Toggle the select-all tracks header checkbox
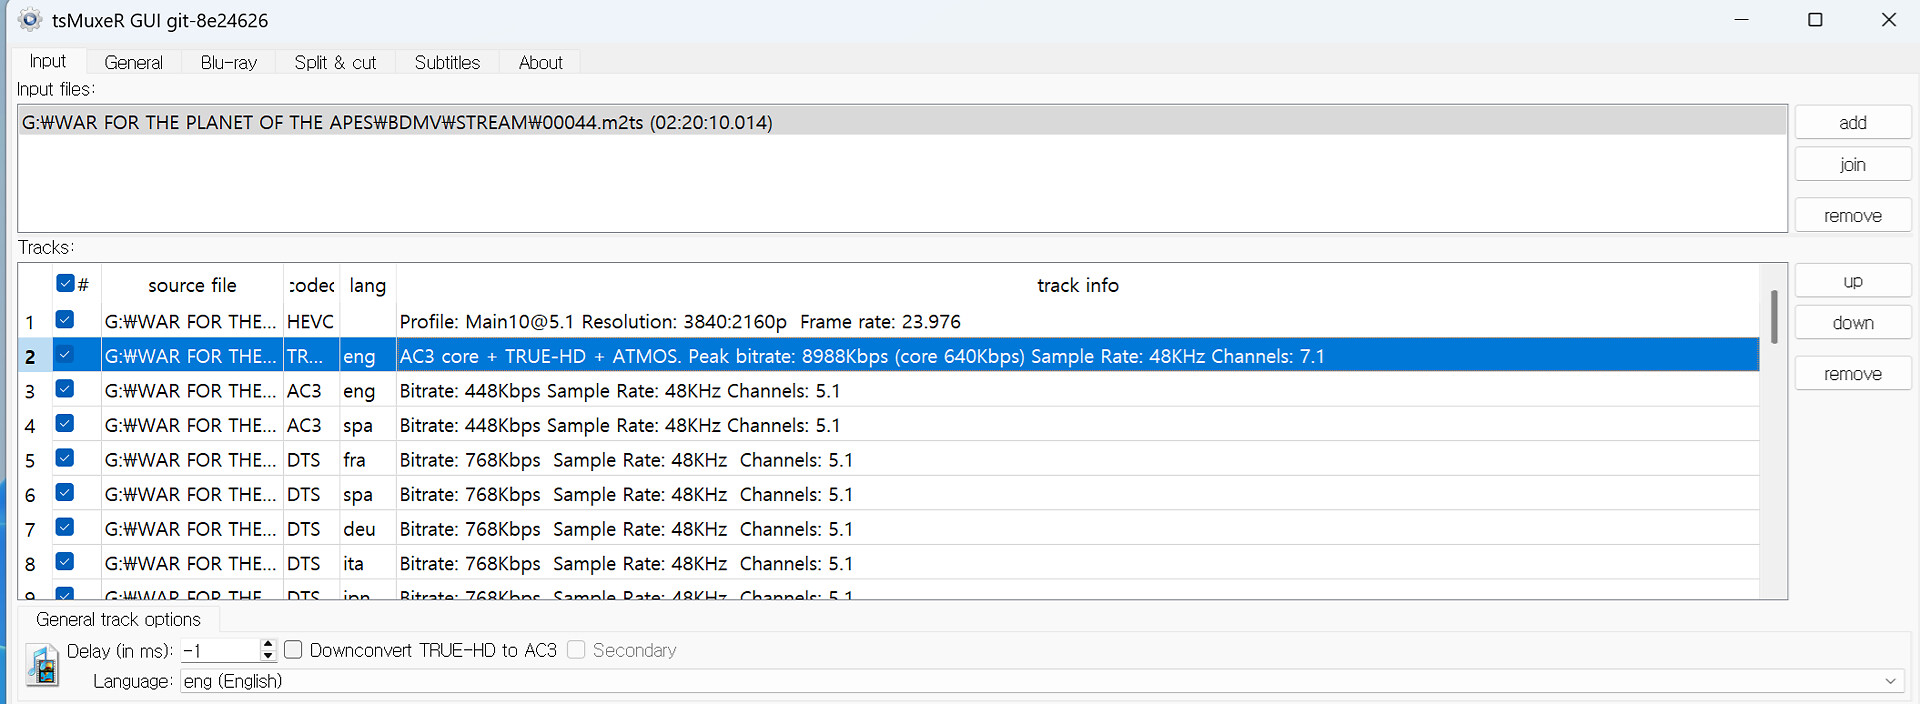 click(65, 284)
